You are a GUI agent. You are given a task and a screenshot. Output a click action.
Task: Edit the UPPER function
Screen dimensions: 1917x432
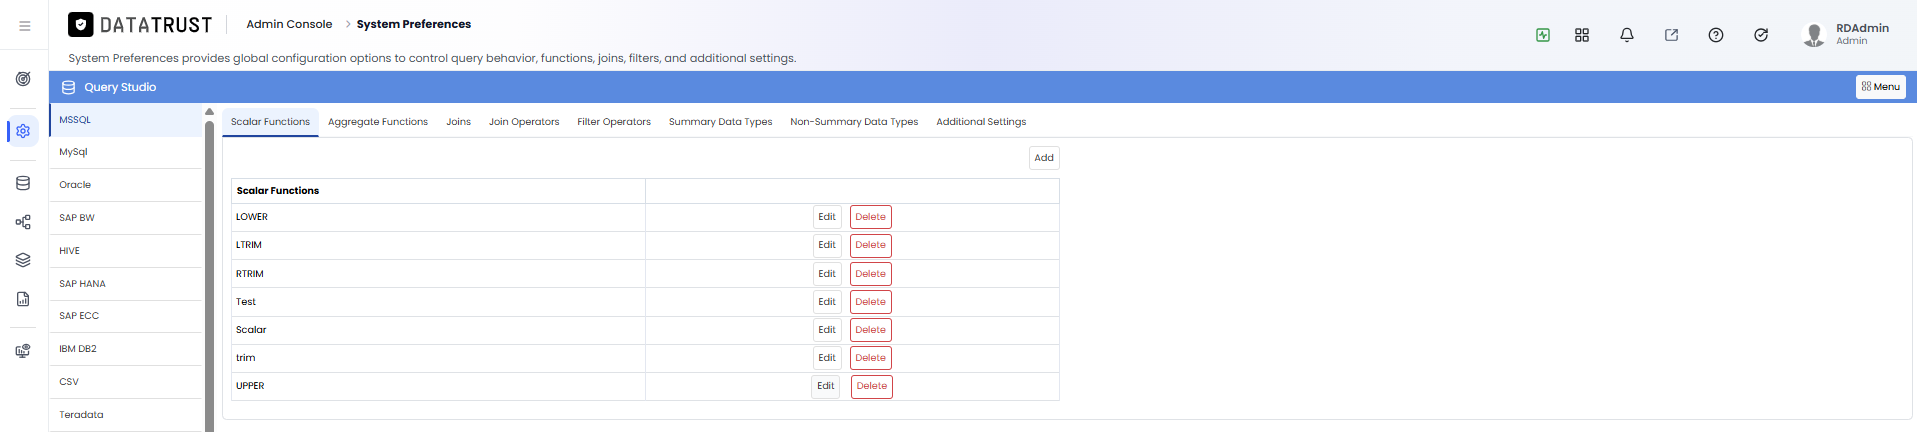click(826, 386)
